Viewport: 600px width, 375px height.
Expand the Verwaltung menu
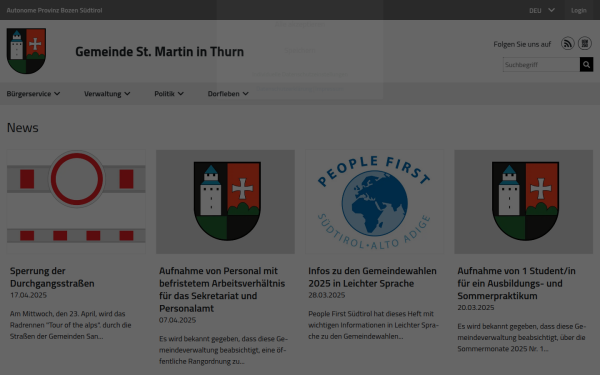pyautogui.click(x=107, y=94)
